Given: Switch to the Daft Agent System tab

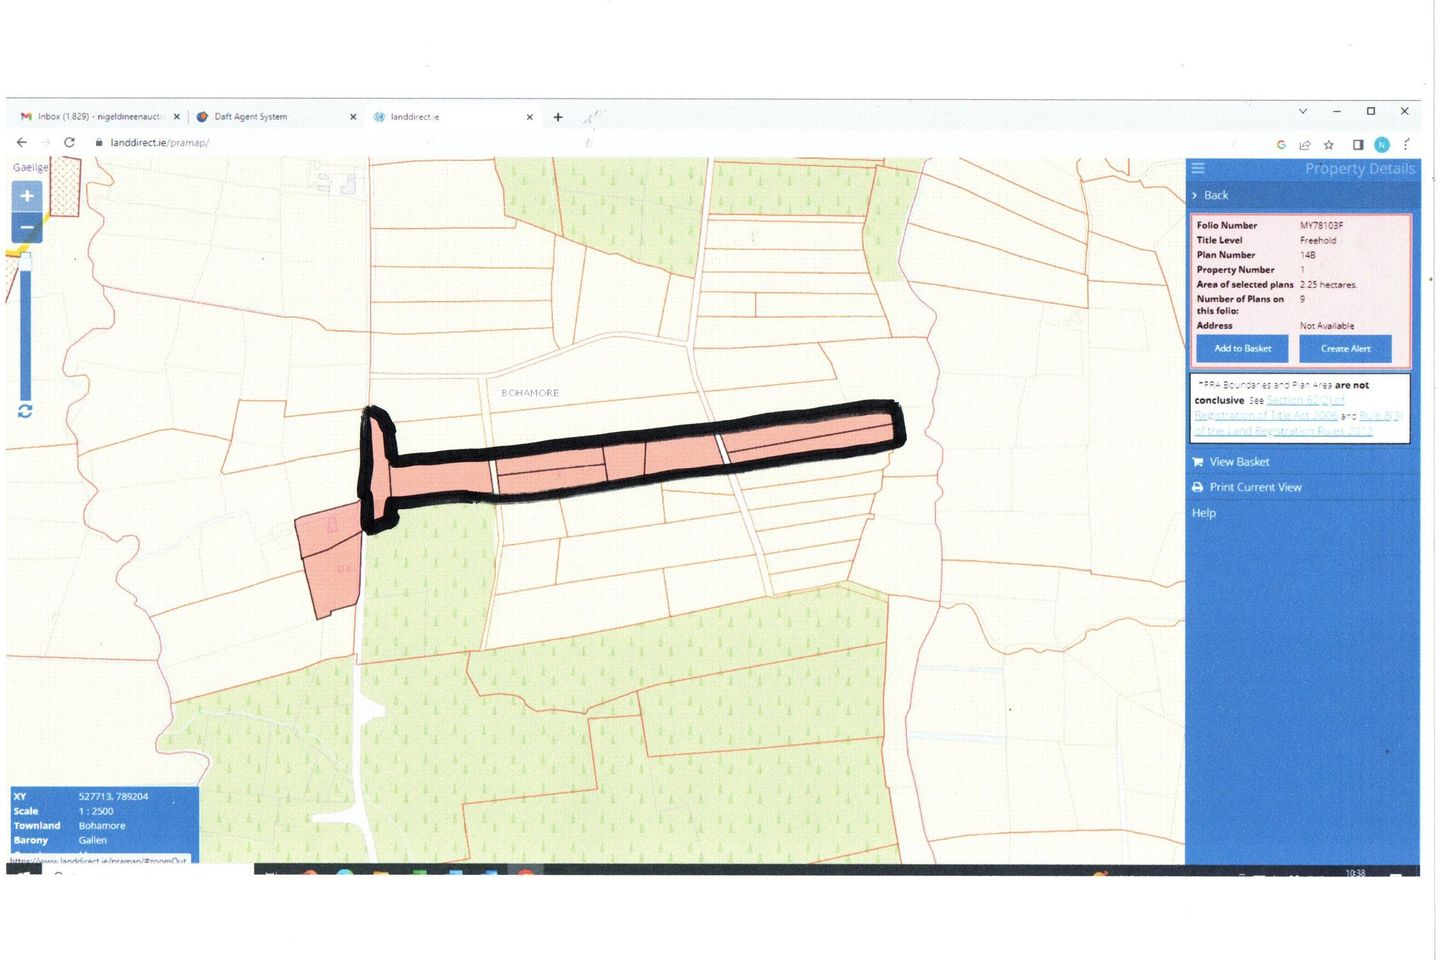Looking at the screenshot, I should coord(250,117).
